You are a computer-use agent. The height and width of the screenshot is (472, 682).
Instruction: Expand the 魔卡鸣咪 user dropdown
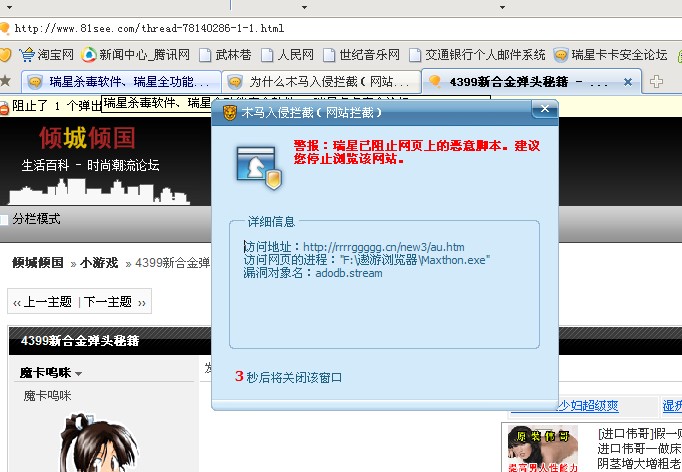pyautogui.click(x=78, y=374)
